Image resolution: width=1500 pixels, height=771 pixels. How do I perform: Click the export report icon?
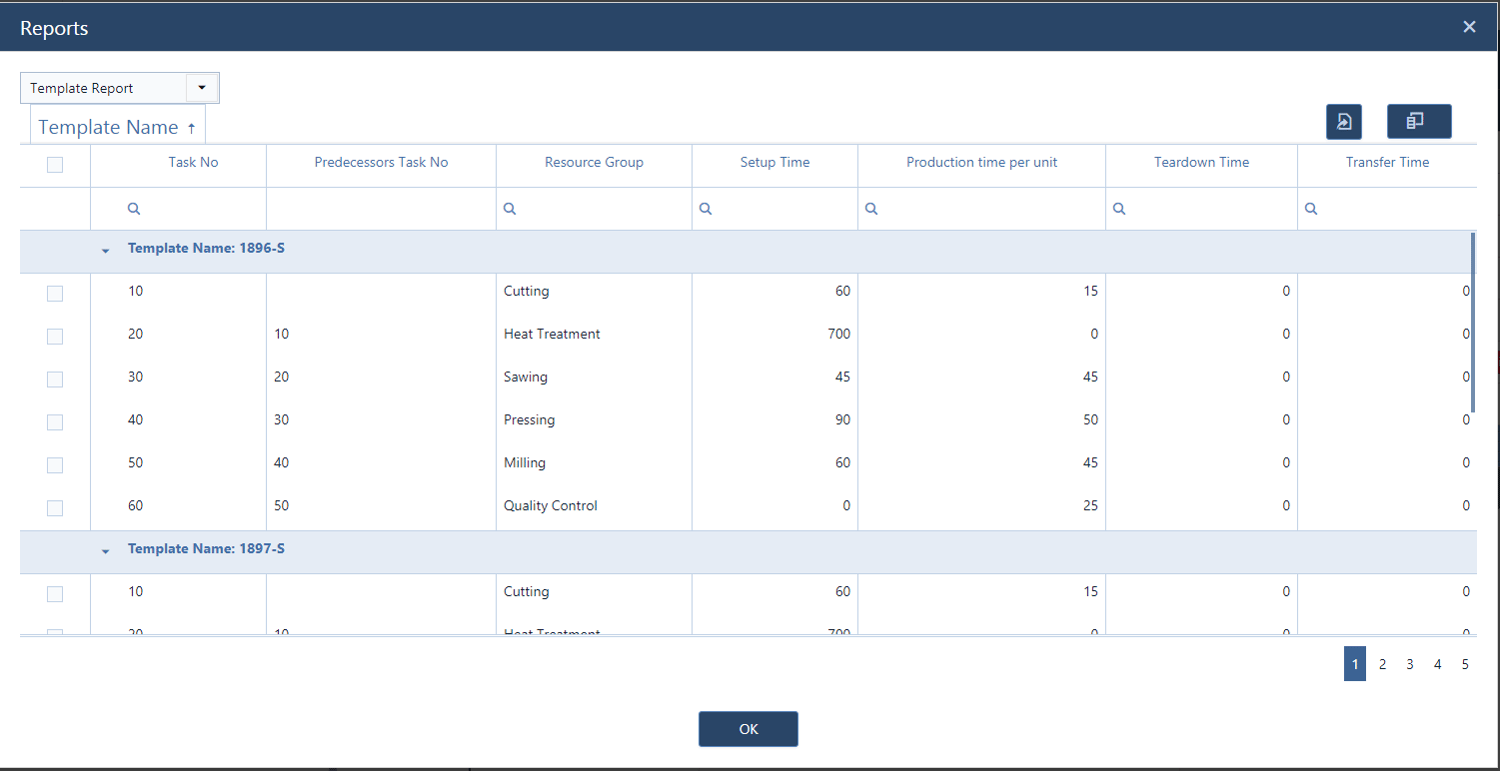[x=1344, y=121]
